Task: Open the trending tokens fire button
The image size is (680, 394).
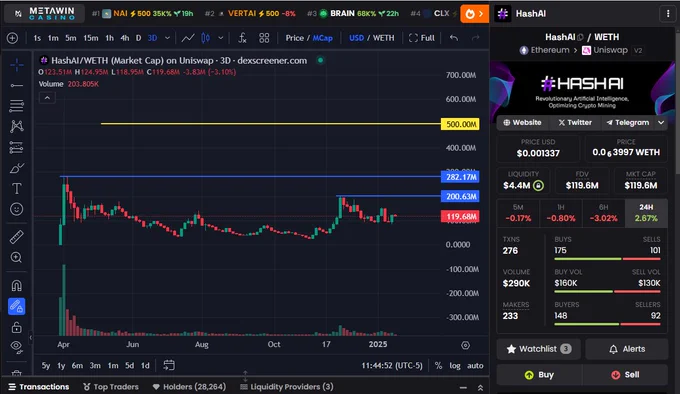Action: (474, 14)
